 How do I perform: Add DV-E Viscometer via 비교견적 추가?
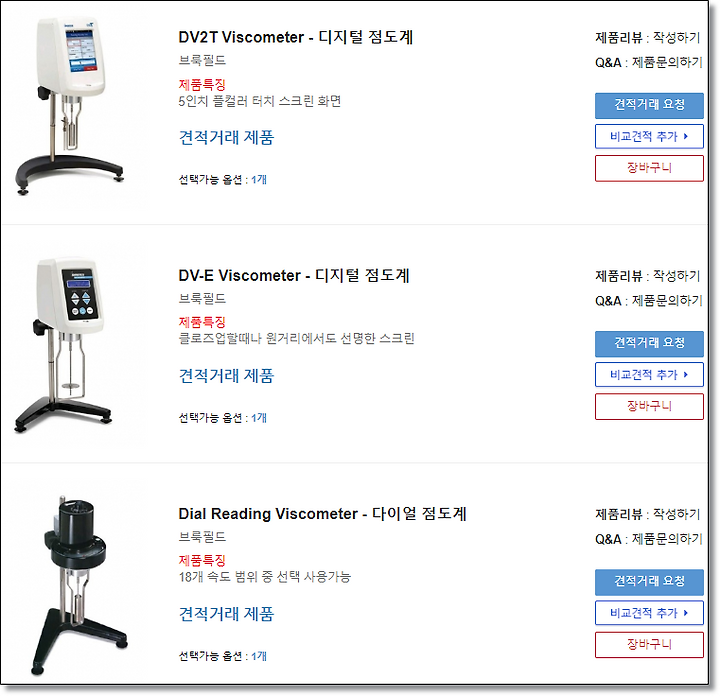(649, 375)
